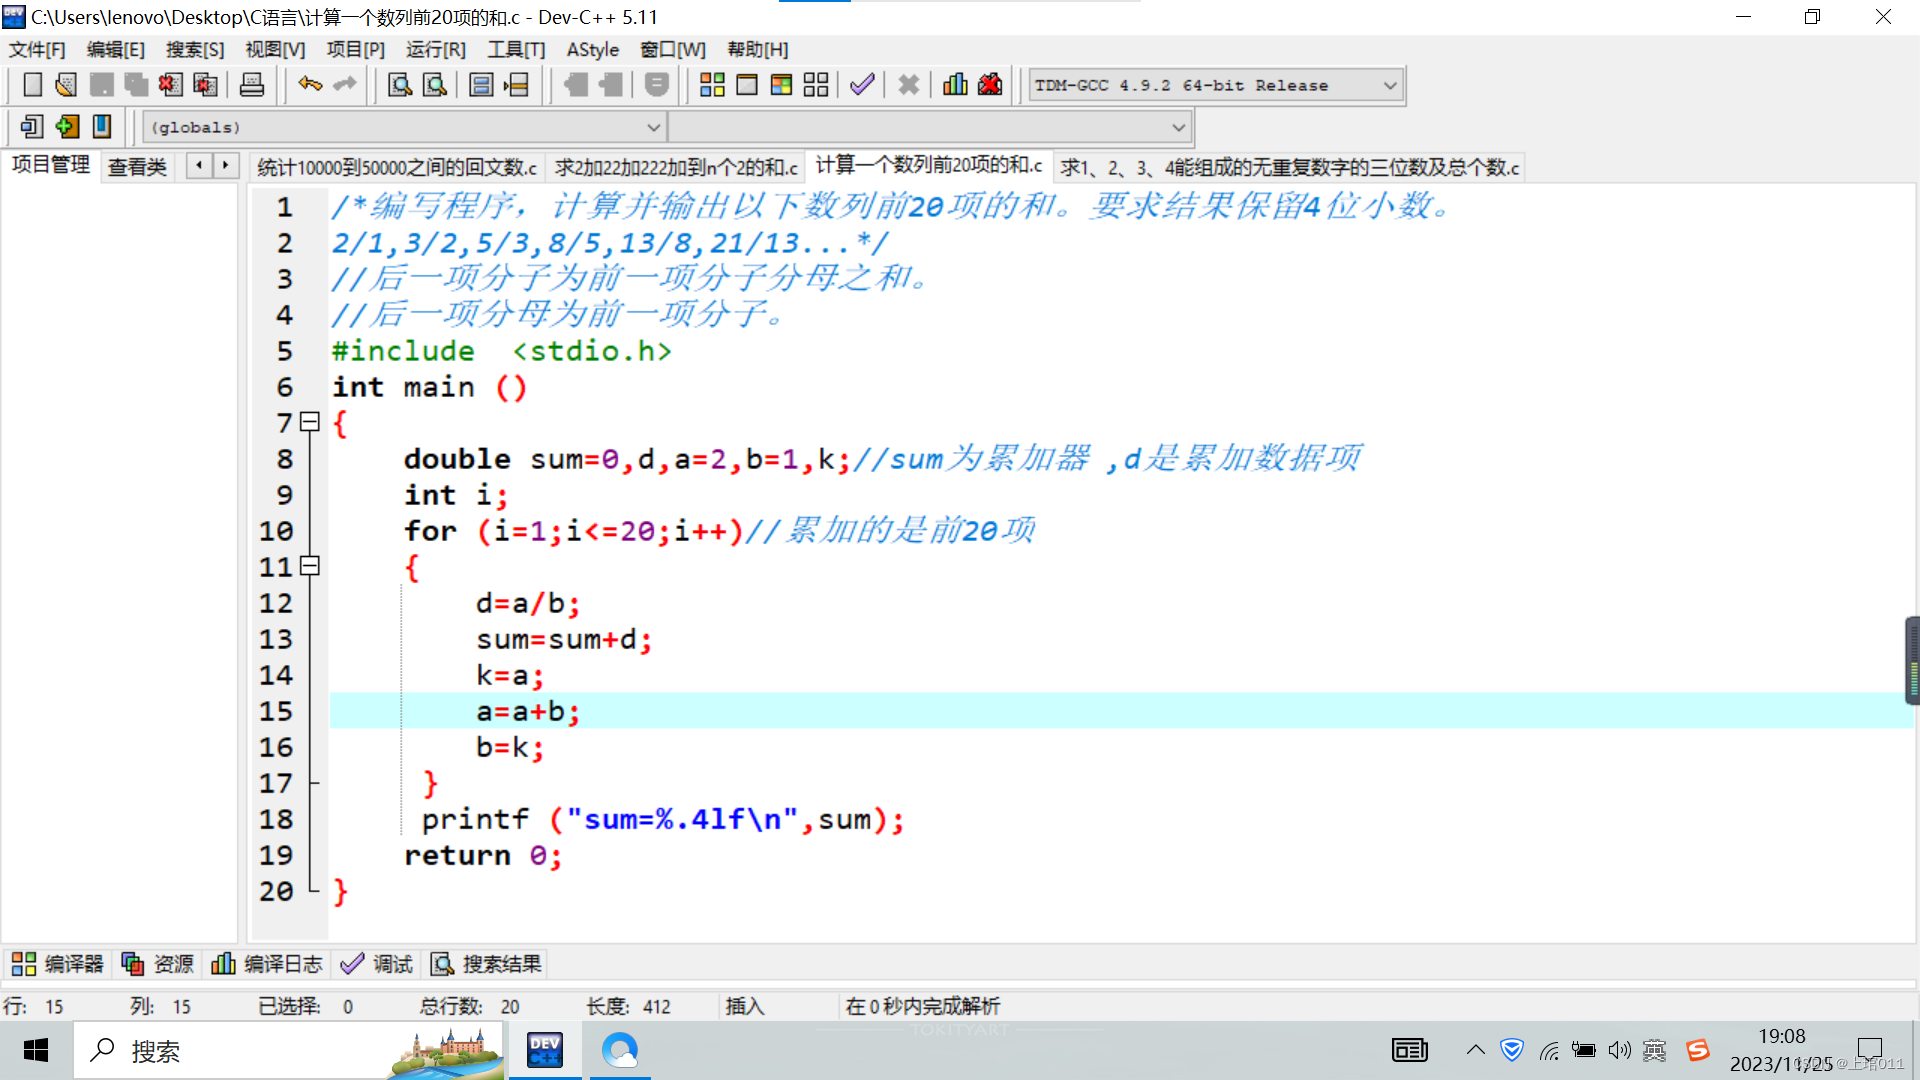Screen dimensions: 1920x1080
Task: Click the Undo arrow icon
Action: pos(310,85)
